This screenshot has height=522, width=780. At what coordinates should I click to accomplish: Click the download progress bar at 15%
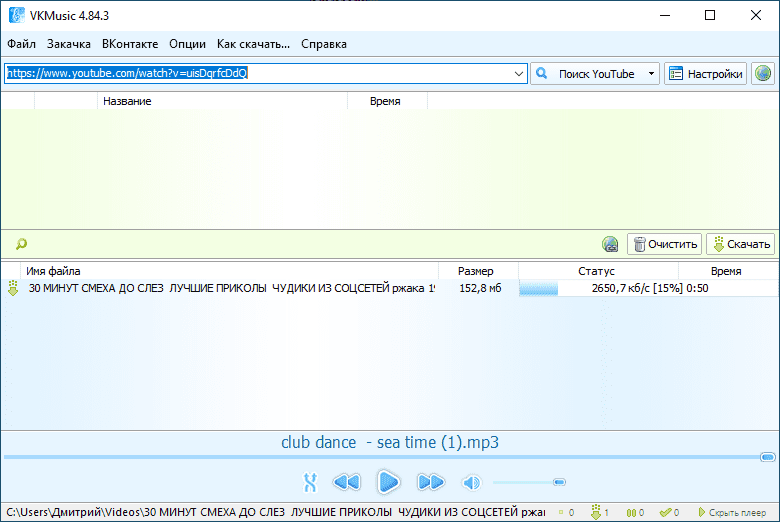pyautogui.click(x=538, y=289)
